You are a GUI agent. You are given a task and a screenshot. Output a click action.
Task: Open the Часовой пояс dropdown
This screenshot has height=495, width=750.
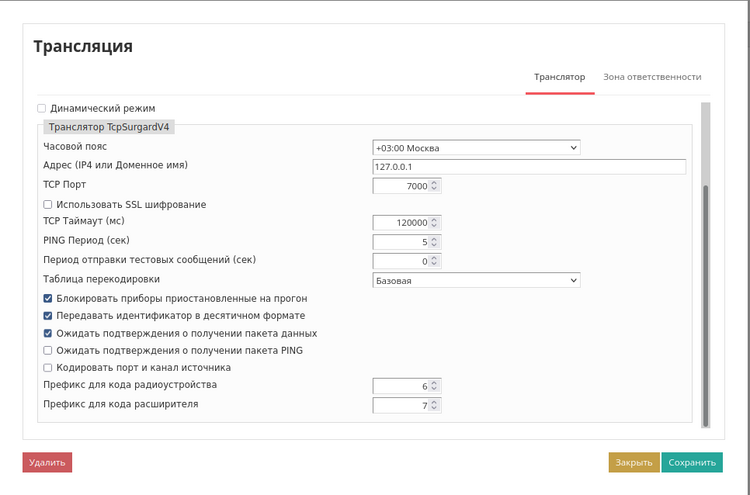click(x=476, y=148)
